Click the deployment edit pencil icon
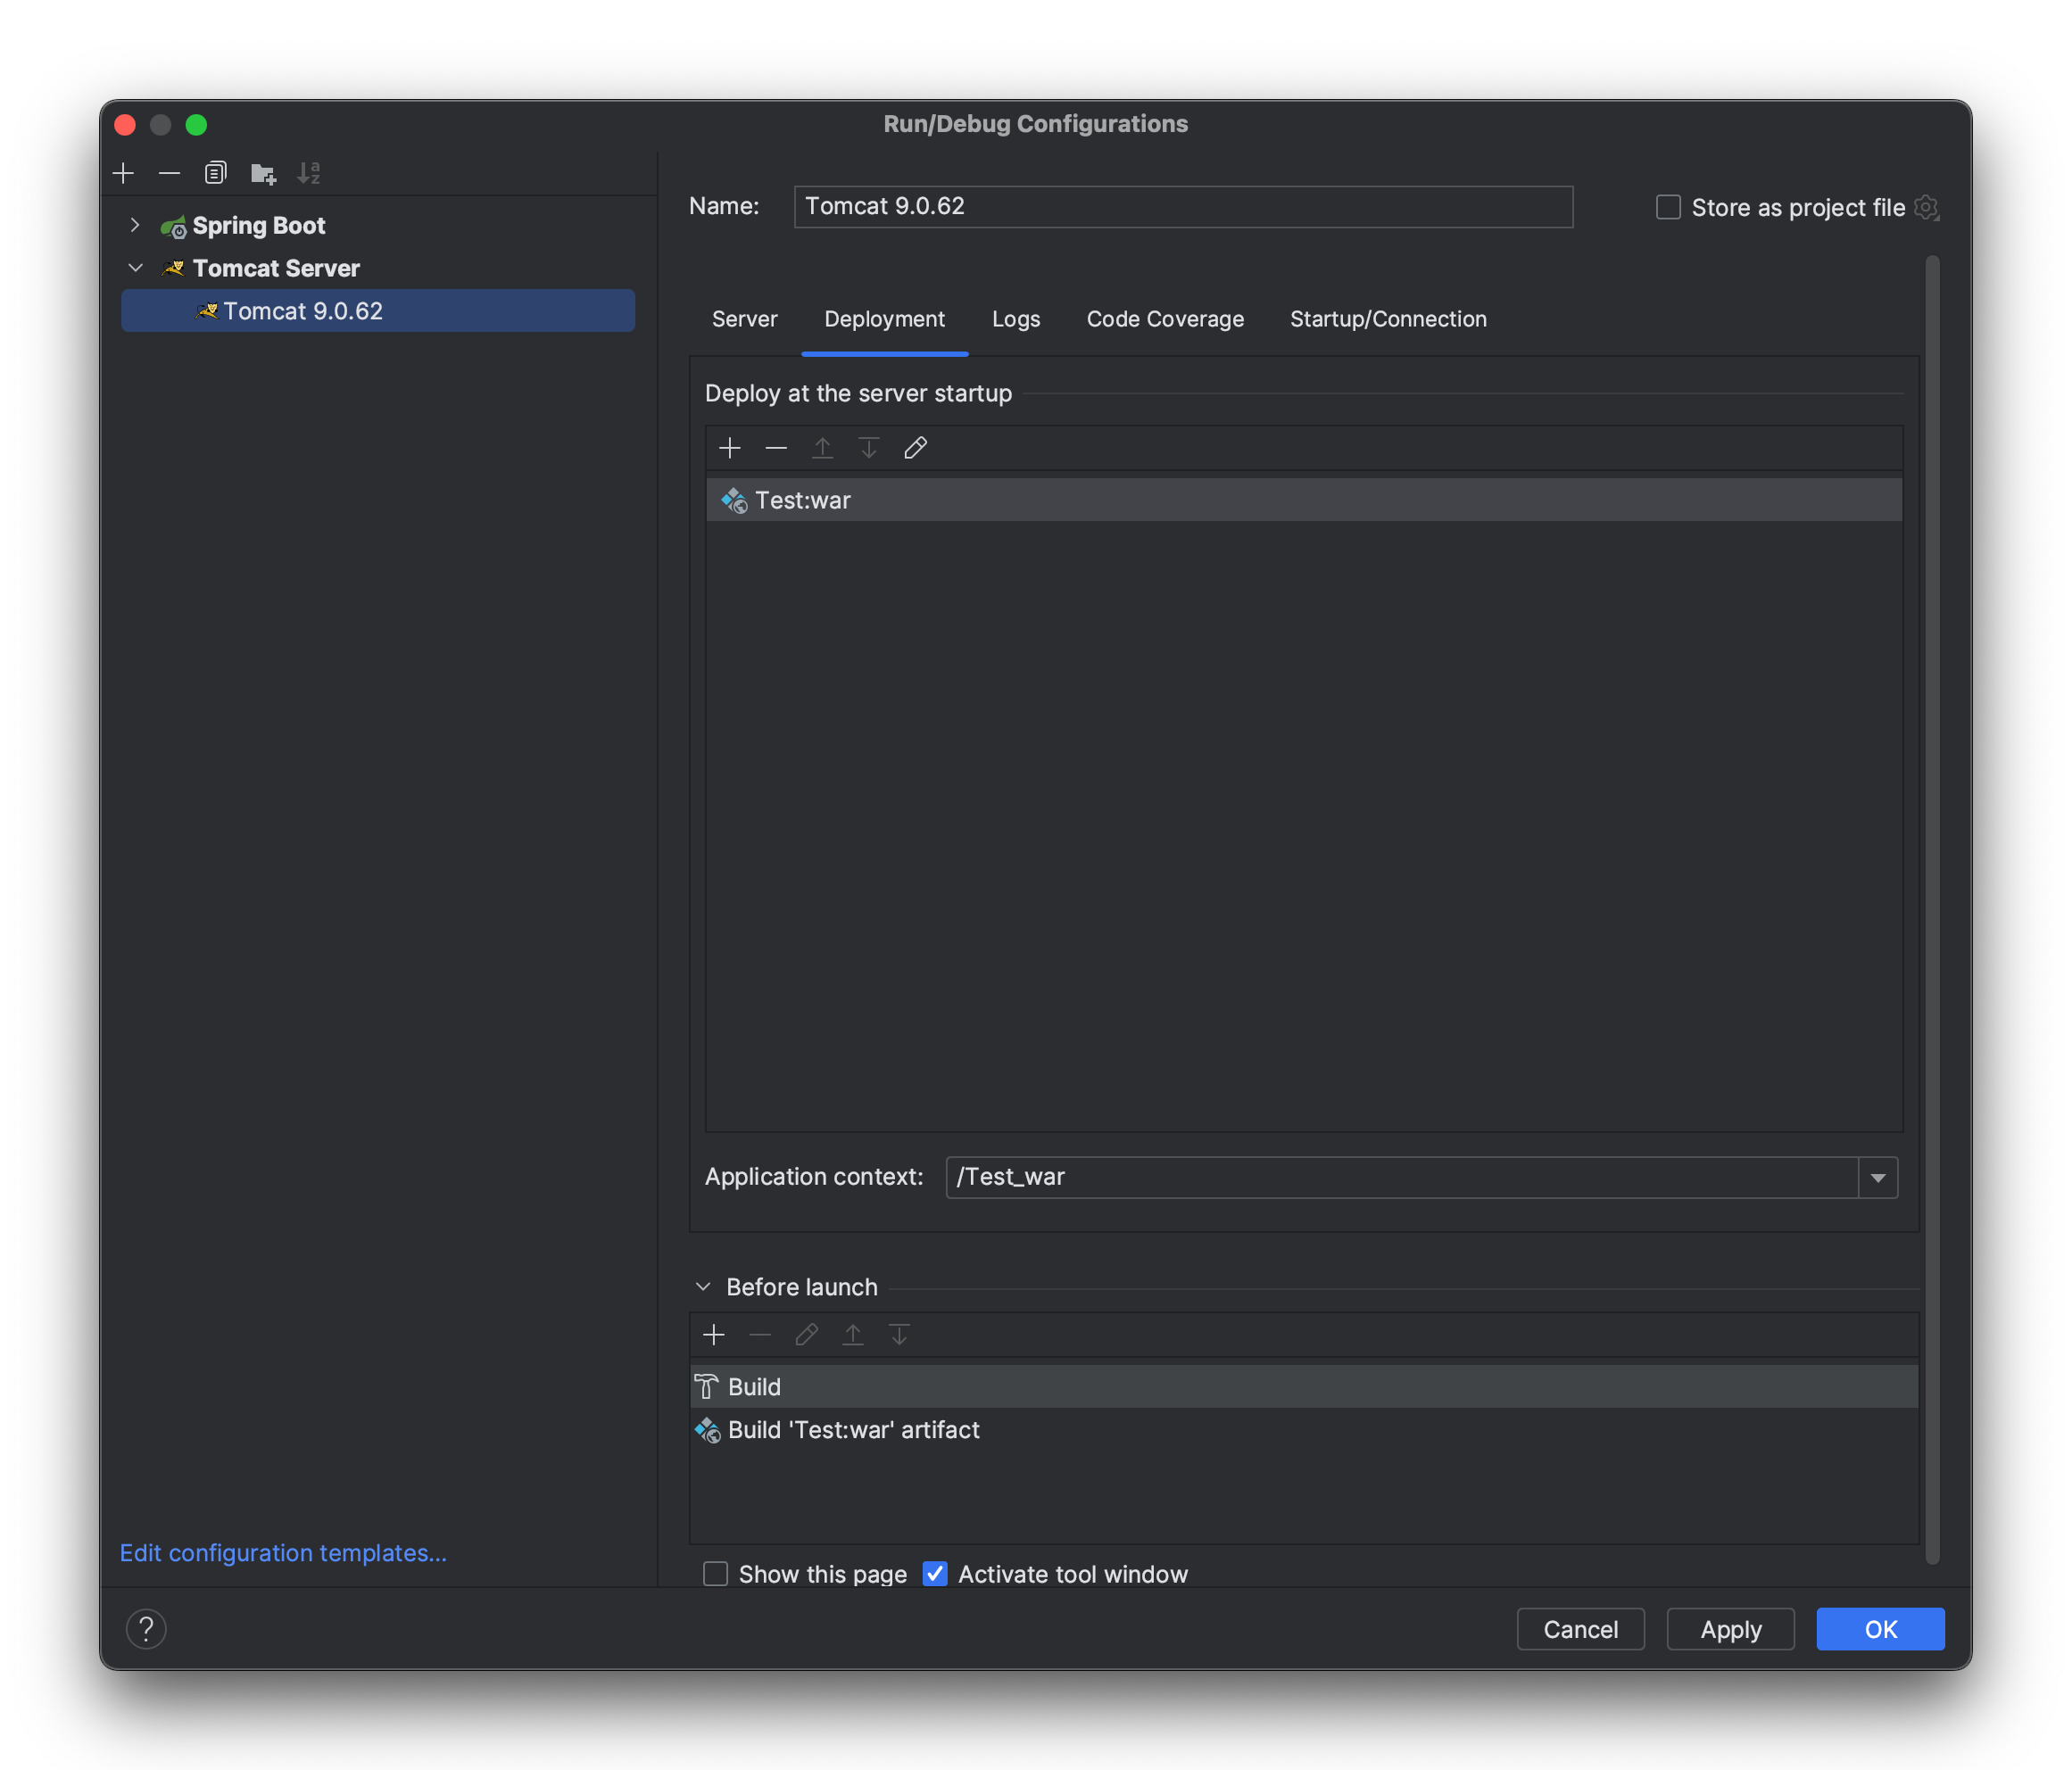 (x=915, y=447)
